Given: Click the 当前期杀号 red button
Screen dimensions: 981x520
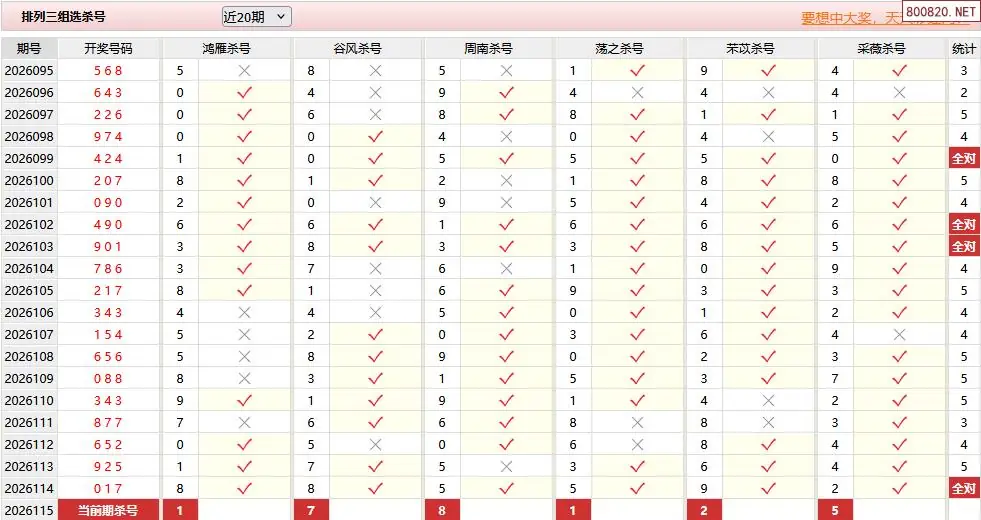Looking at the screenshot, I should coord(108,510).
